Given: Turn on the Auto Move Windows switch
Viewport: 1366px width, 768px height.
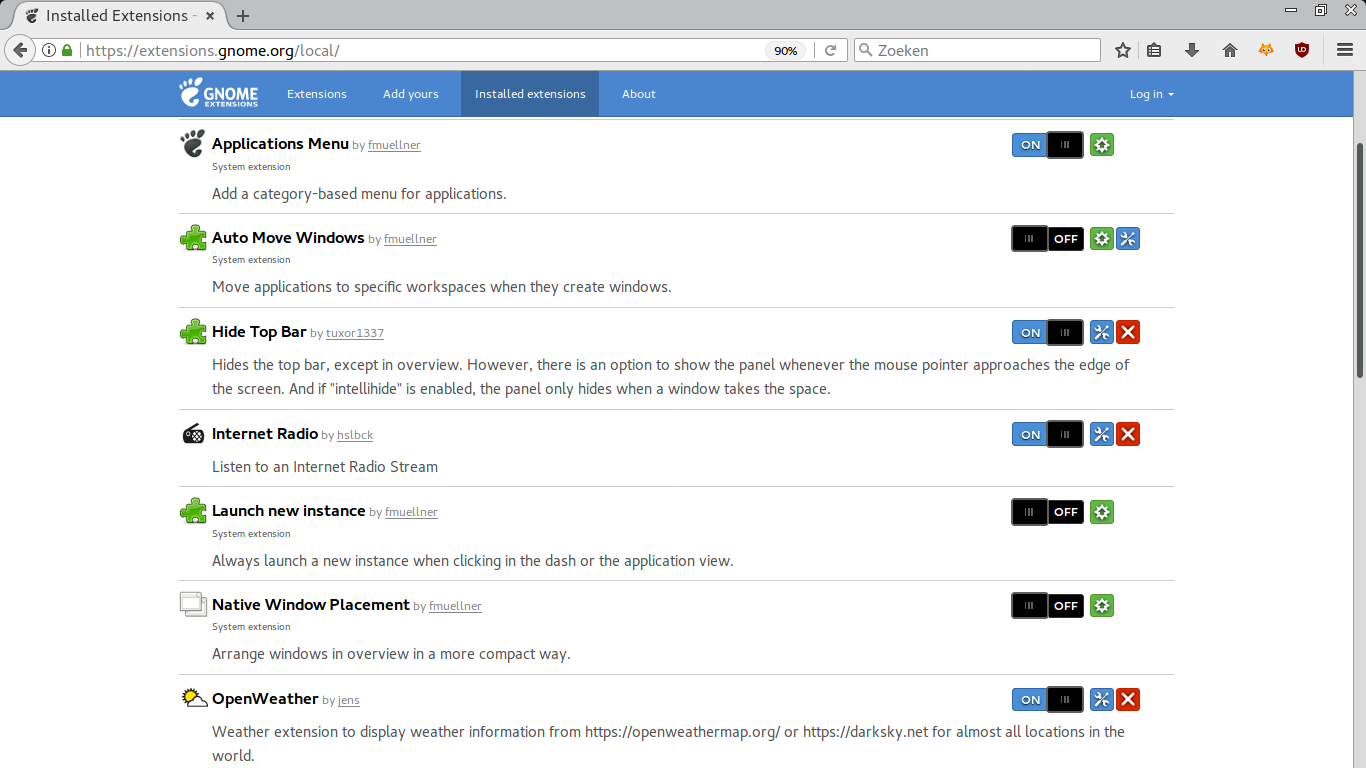Looking at the screenshot, I should coord(1047,239).
